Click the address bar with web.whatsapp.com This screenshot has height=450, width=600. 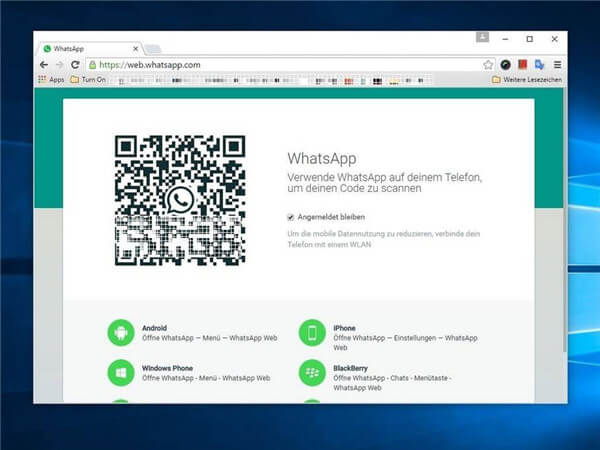click(x=283, y=65)
